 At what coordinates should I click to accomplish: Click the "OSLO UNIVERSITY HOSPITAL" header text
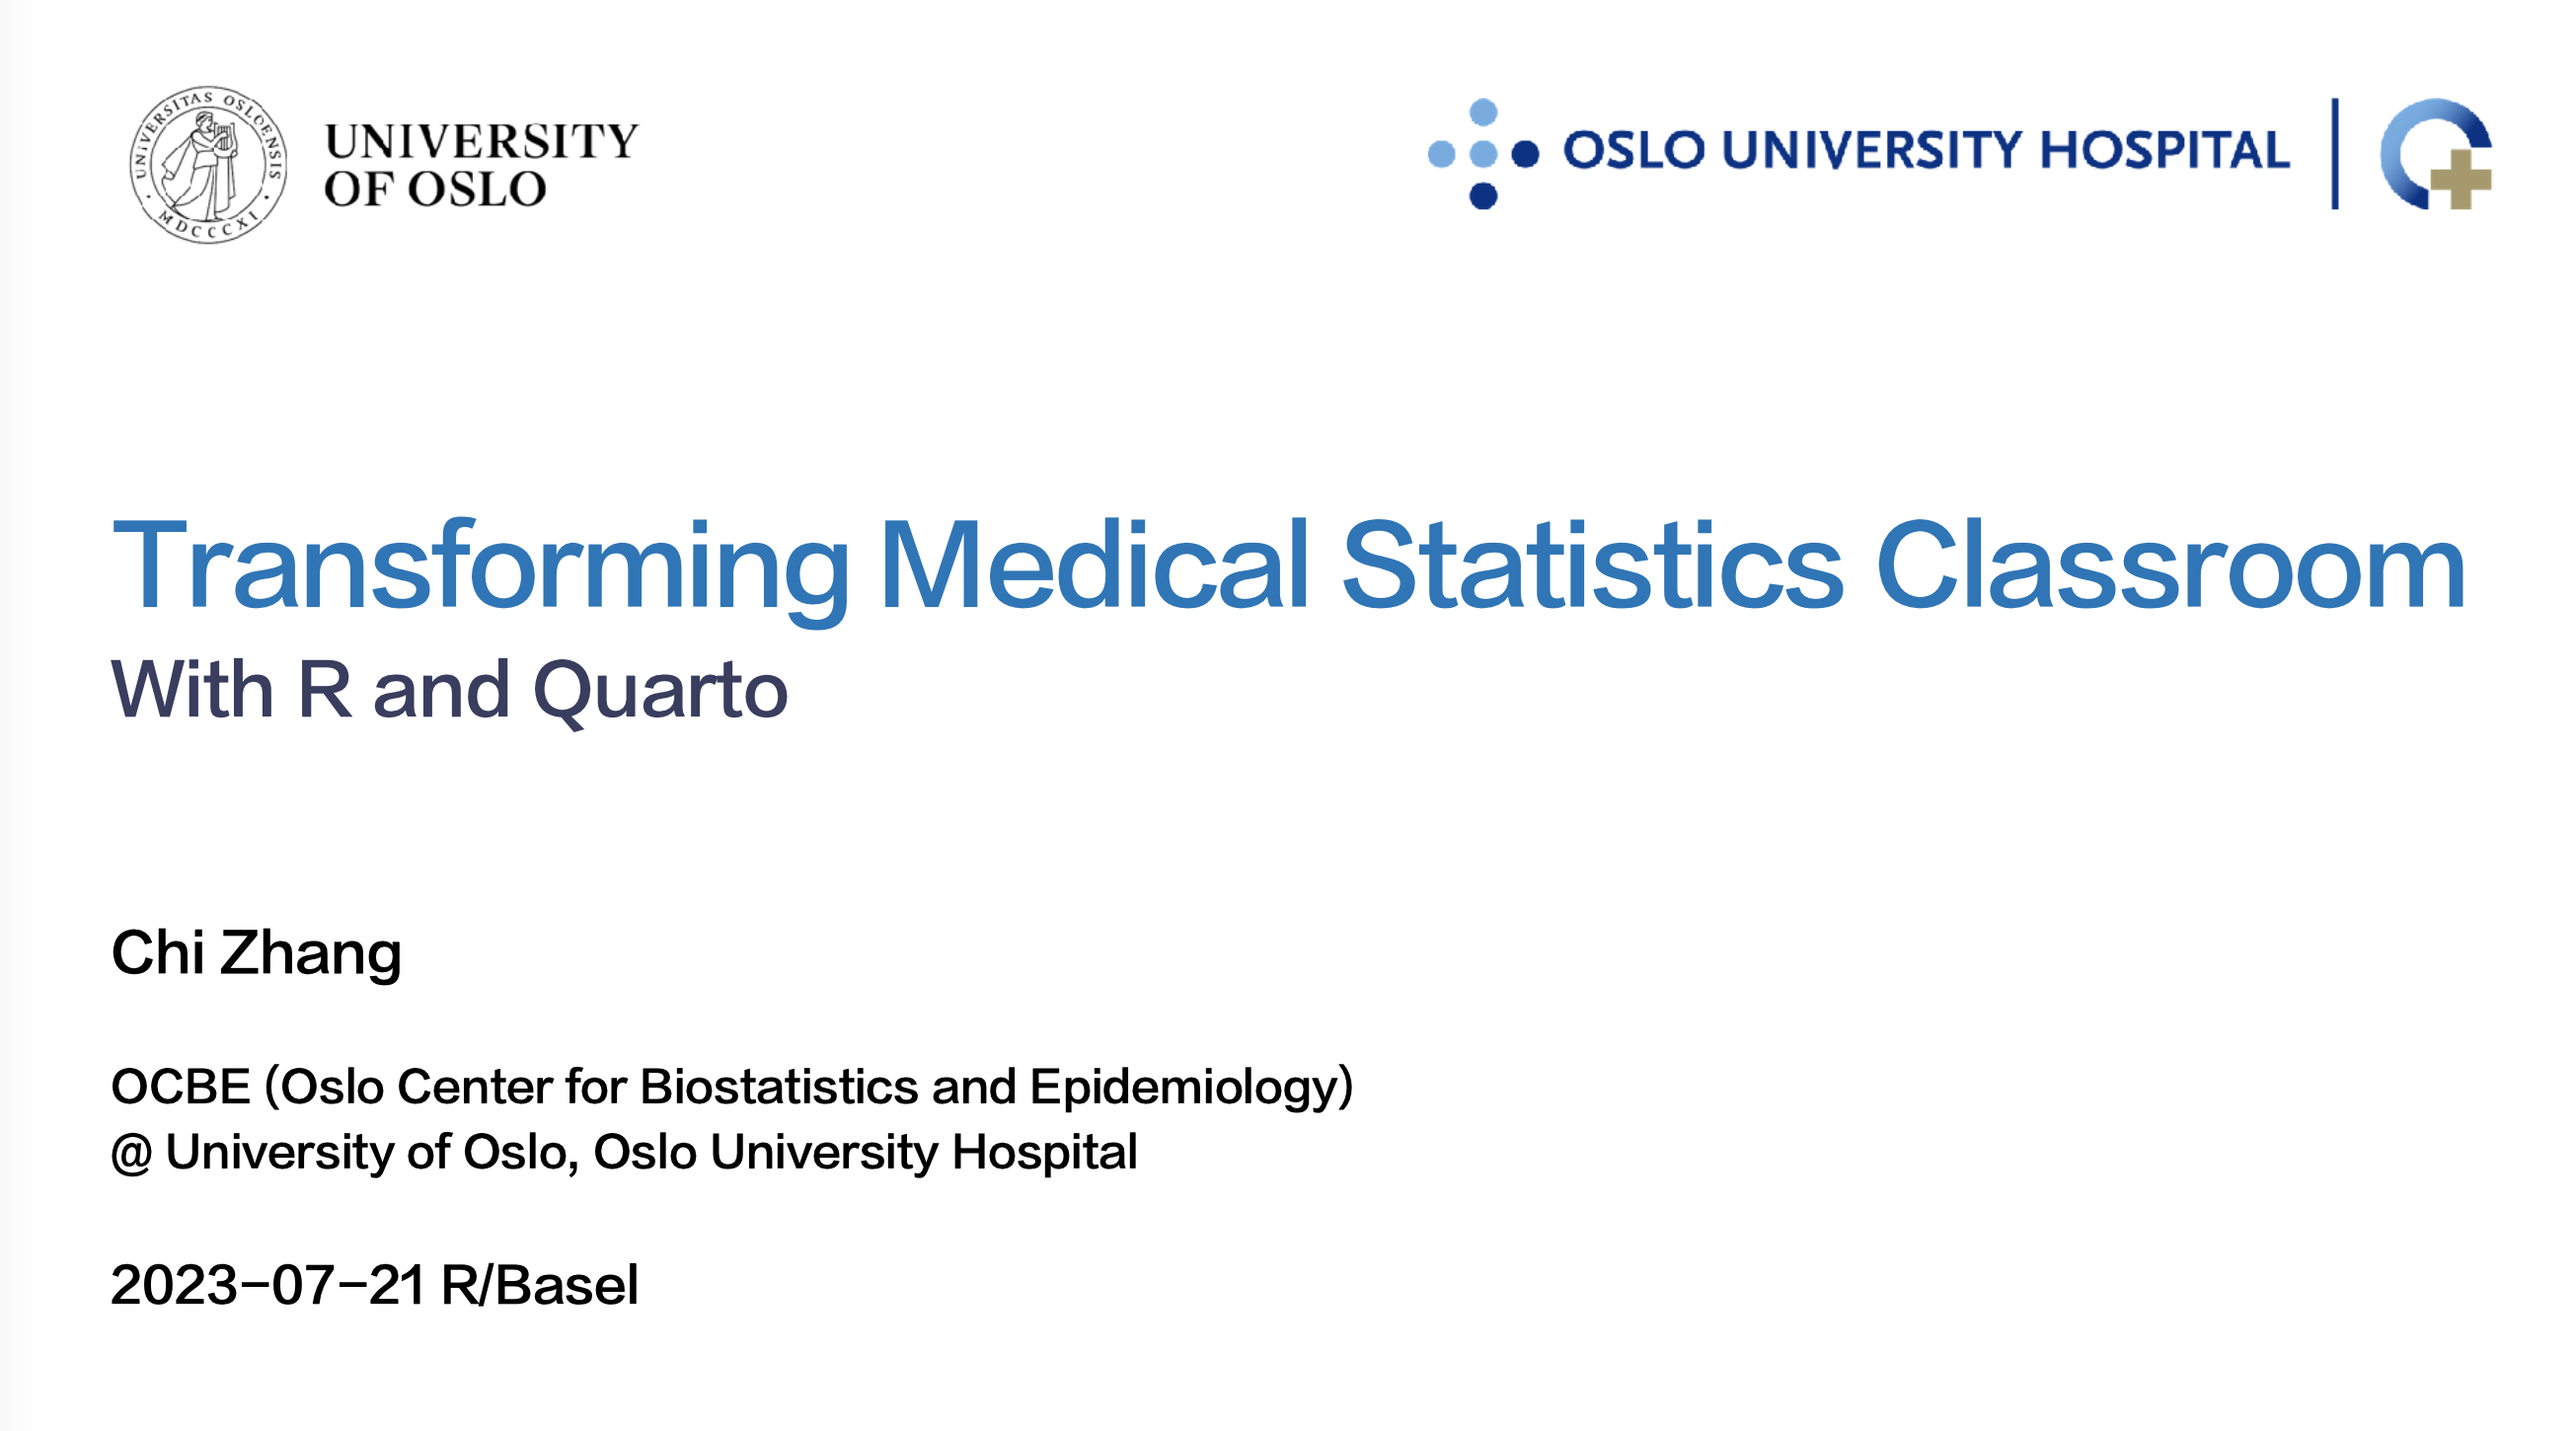(1926, 151)
